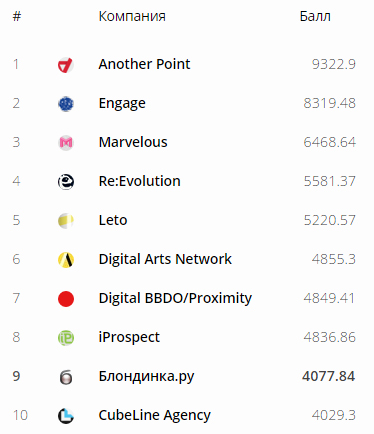Sort by the Компания column header
374x434 pixels.
point(132,16)
